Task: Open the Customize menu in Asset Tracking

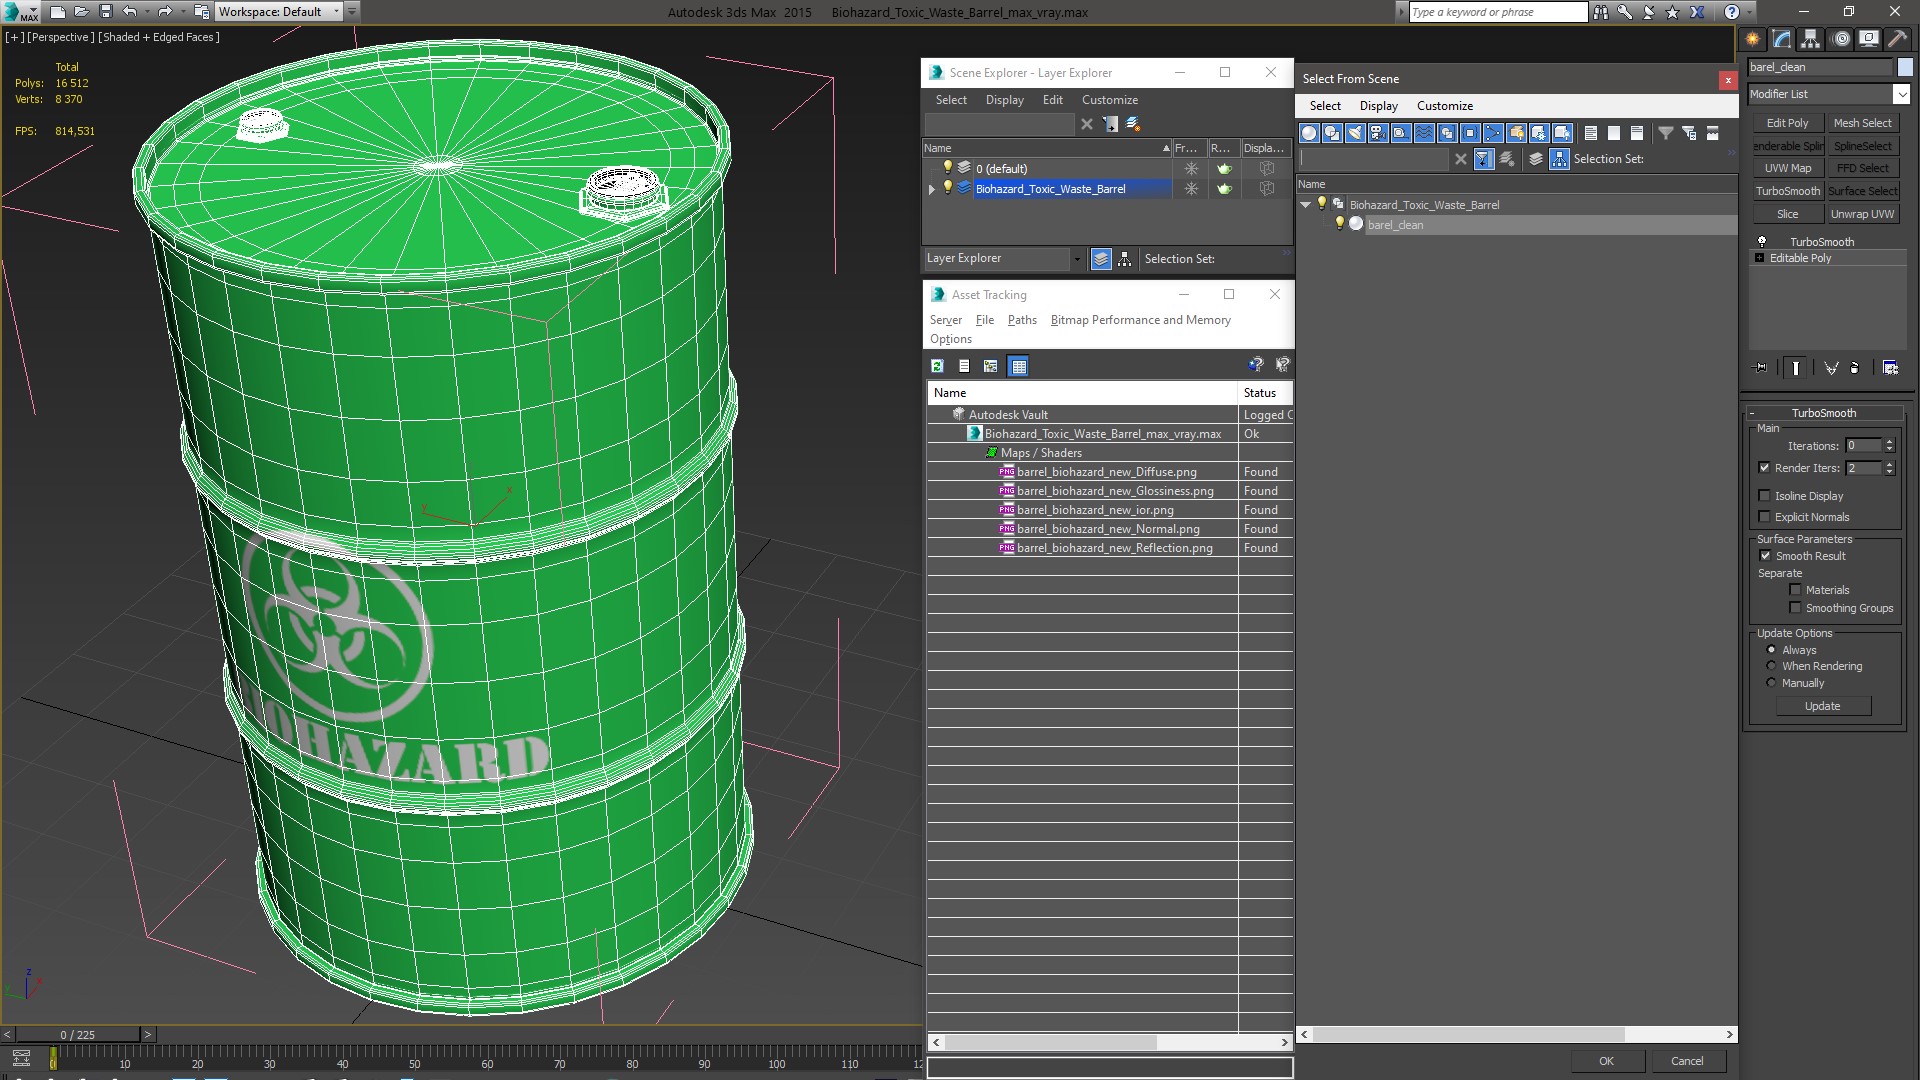Action: [x=1109, y=99]
